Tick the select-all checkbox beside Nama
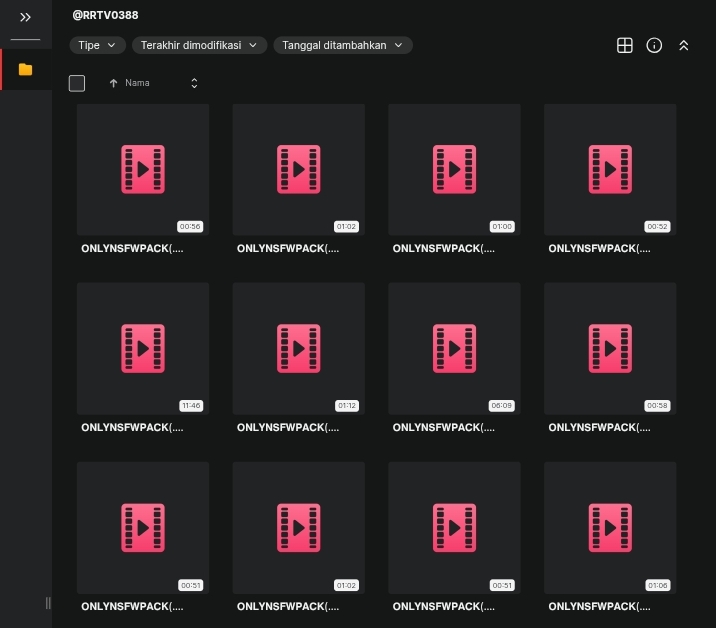Screen dimensions: 716x628 [77, 83]
